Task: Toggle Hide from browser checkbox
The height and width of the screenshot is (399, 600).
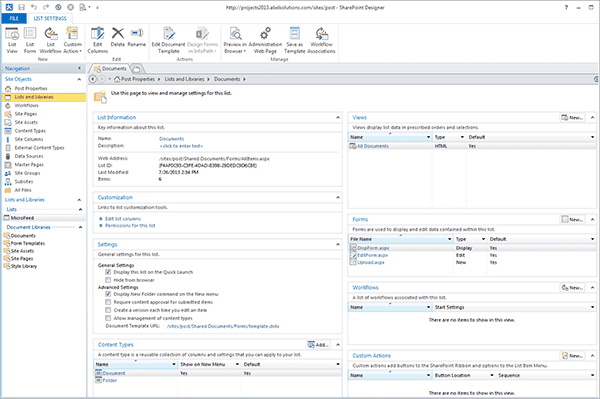Action: (108, 280)
